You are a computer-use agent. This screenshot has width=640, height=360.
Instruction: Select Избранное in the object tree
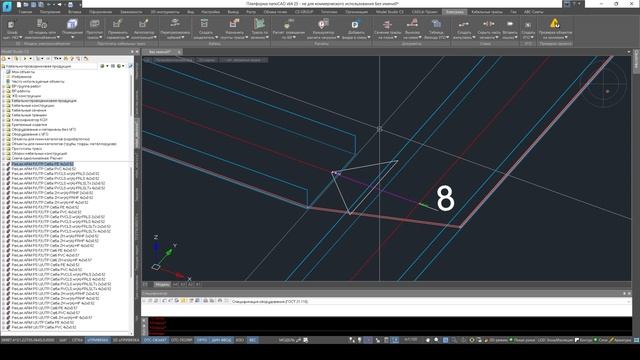click(21, 76)
